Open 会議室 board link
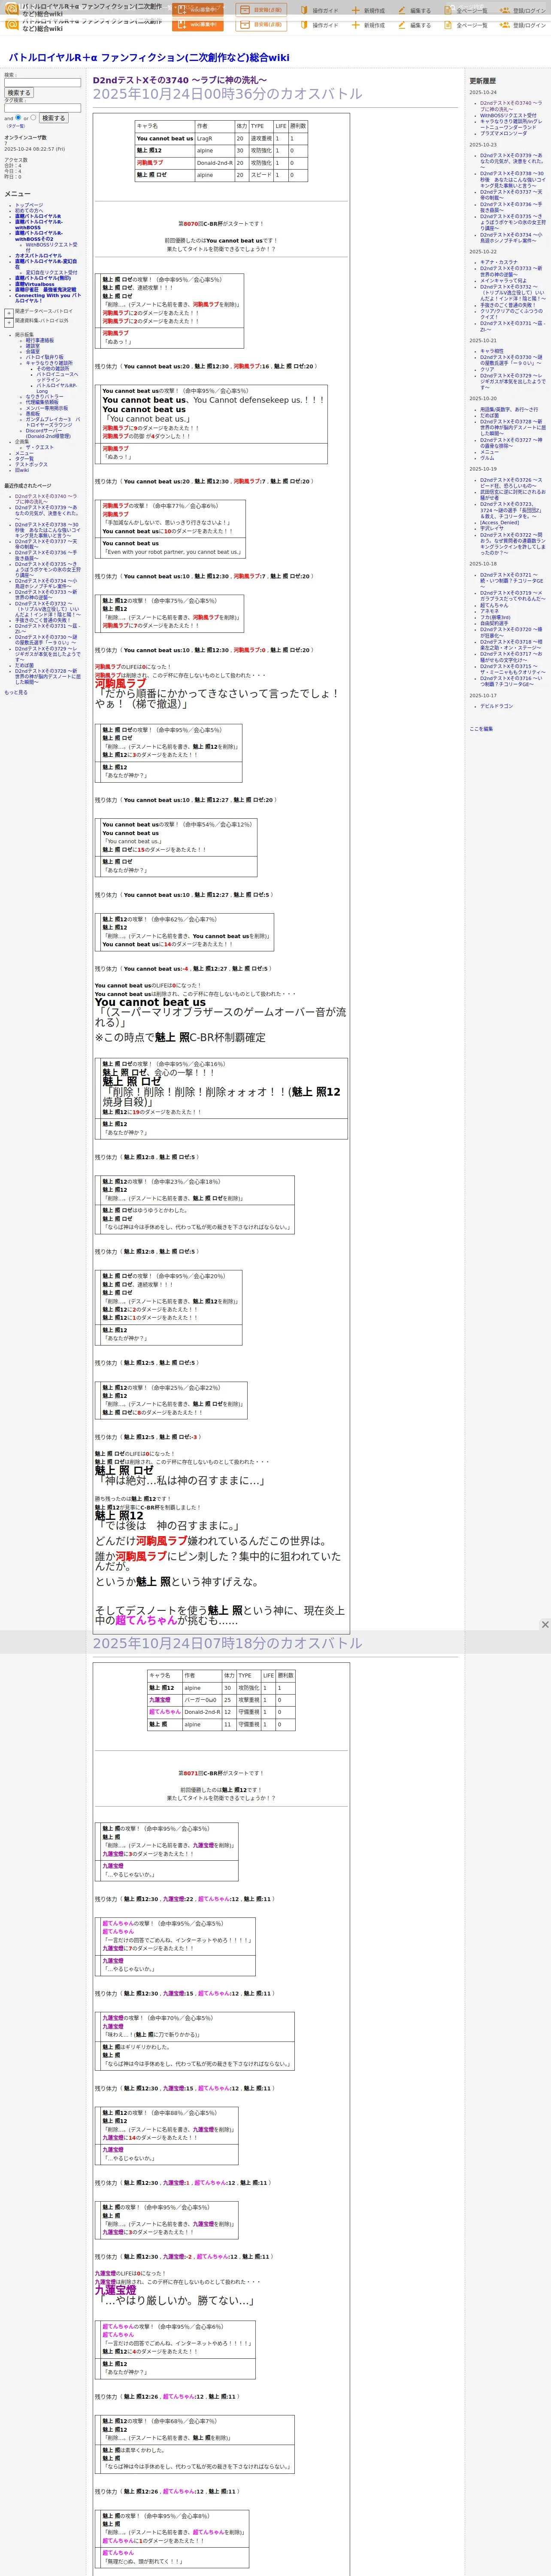The image size is (551, 2576). pyautogui.click(x=33, y=352)
